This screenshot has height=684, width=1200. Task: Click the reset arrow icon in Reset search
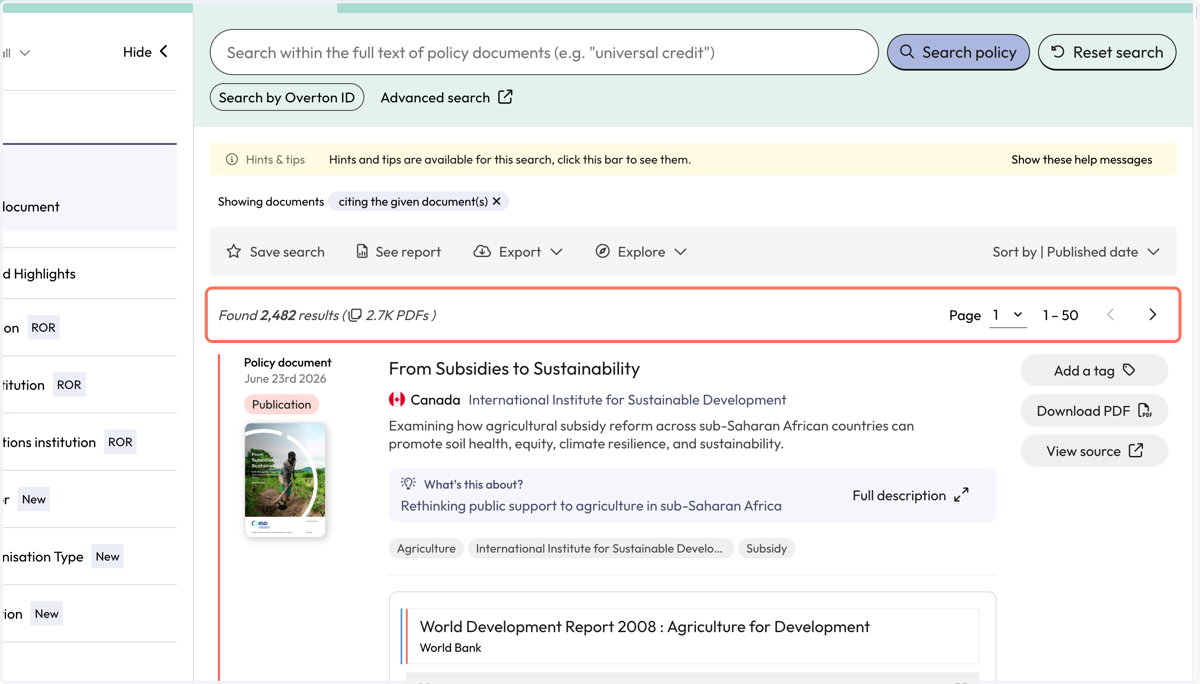pyautogui.click(x=1058, y=52)
